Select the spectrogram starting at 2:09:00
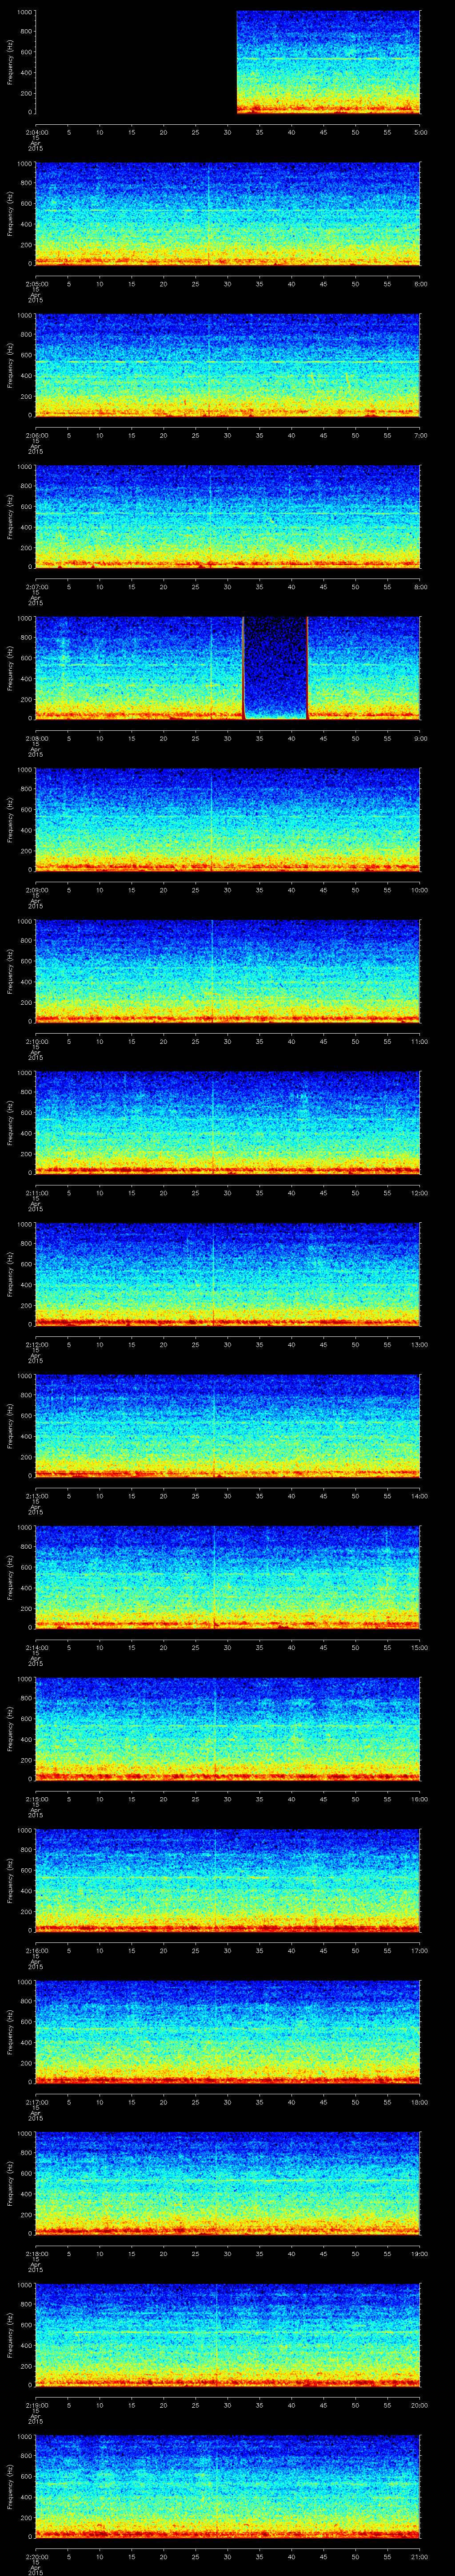The image size is (455, 2576). click(x=228, y=820)
